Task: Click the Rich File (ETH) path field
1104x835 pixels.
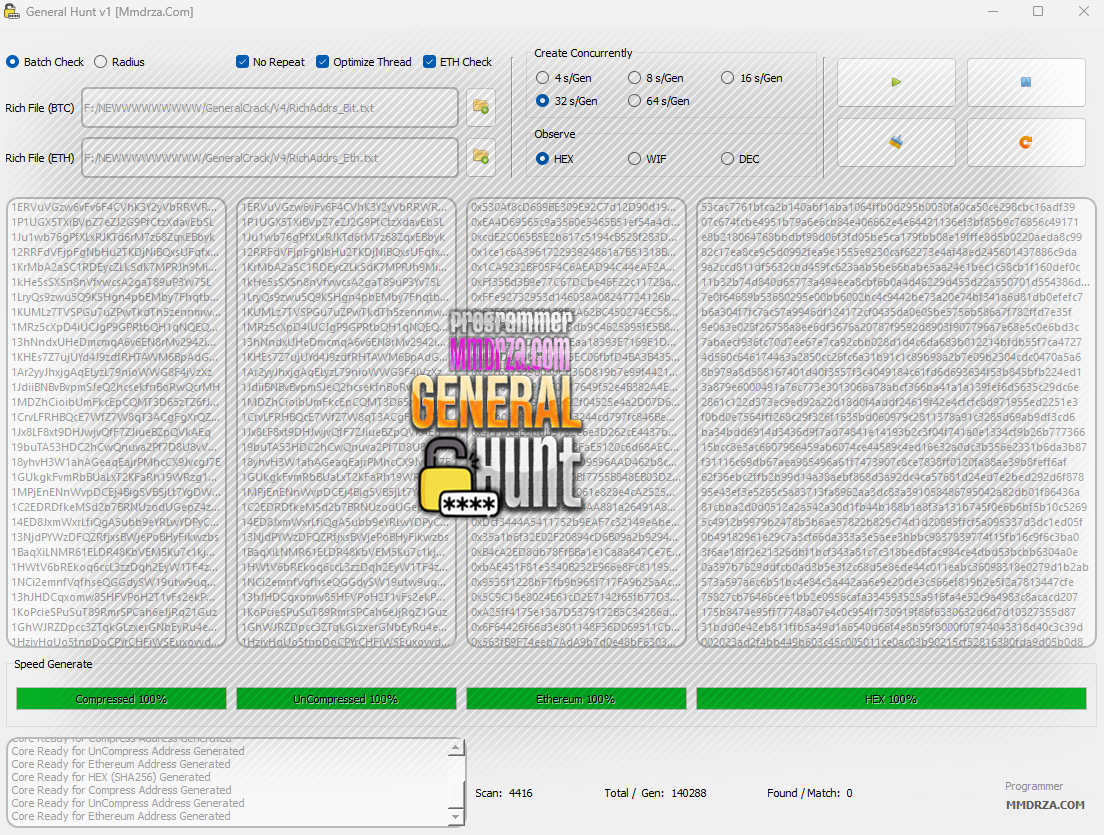Action: coord(270,158)
